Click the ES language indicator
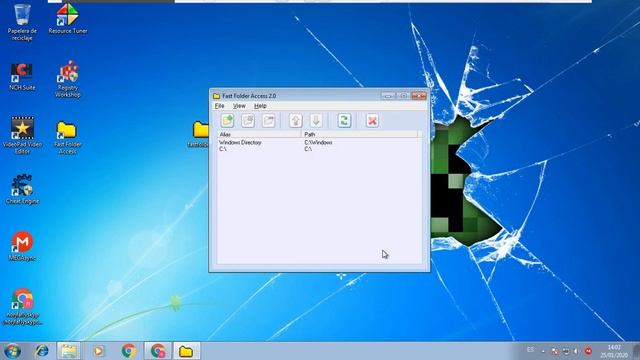This screenshot has width=640, height=360. click(x=530, y=350)
